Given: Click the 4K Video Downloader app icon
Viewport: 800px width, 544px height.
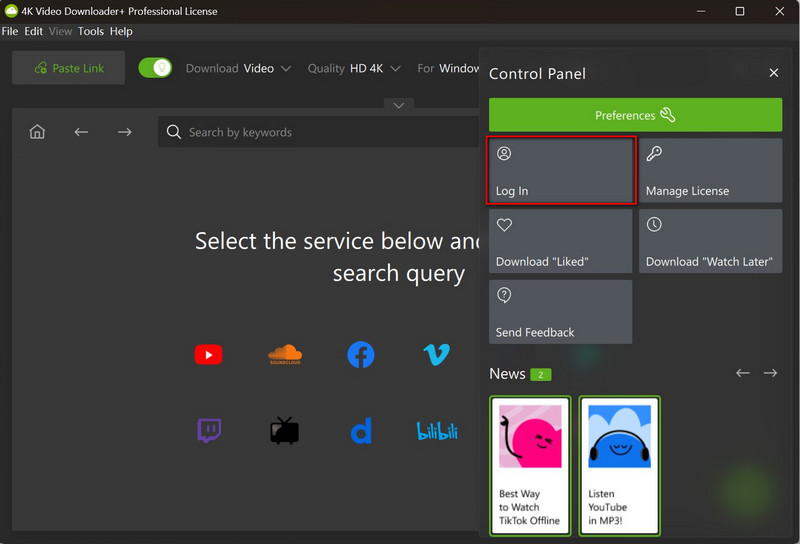Looking at the screenshot, I should tap(11, 11).
